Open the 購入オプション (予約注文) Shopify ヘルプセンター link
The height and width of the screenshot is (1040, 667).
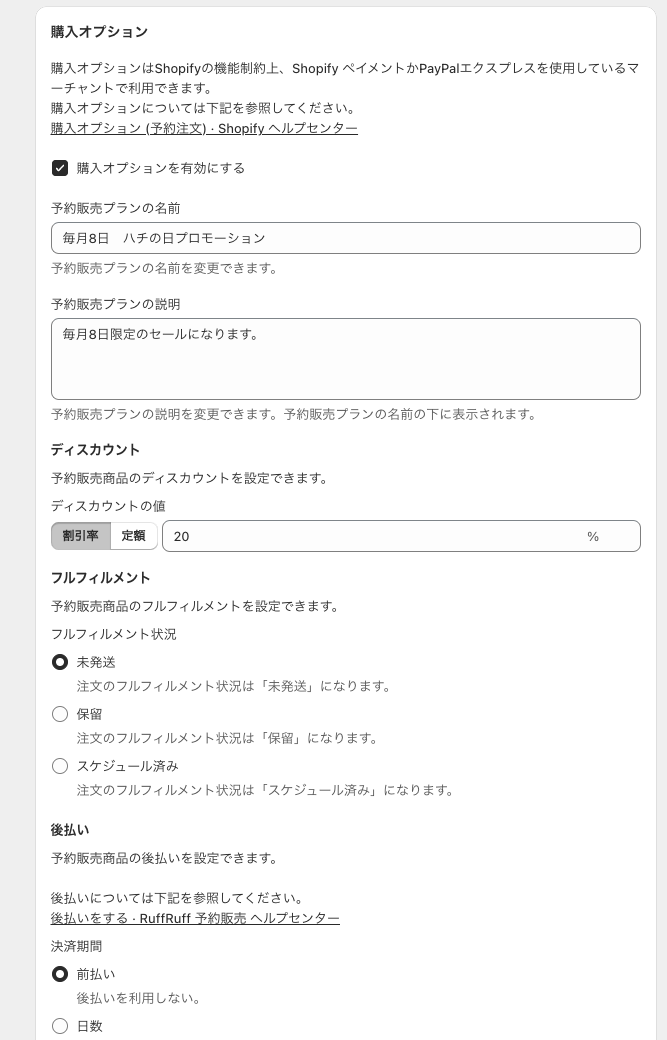pos(204,128)
